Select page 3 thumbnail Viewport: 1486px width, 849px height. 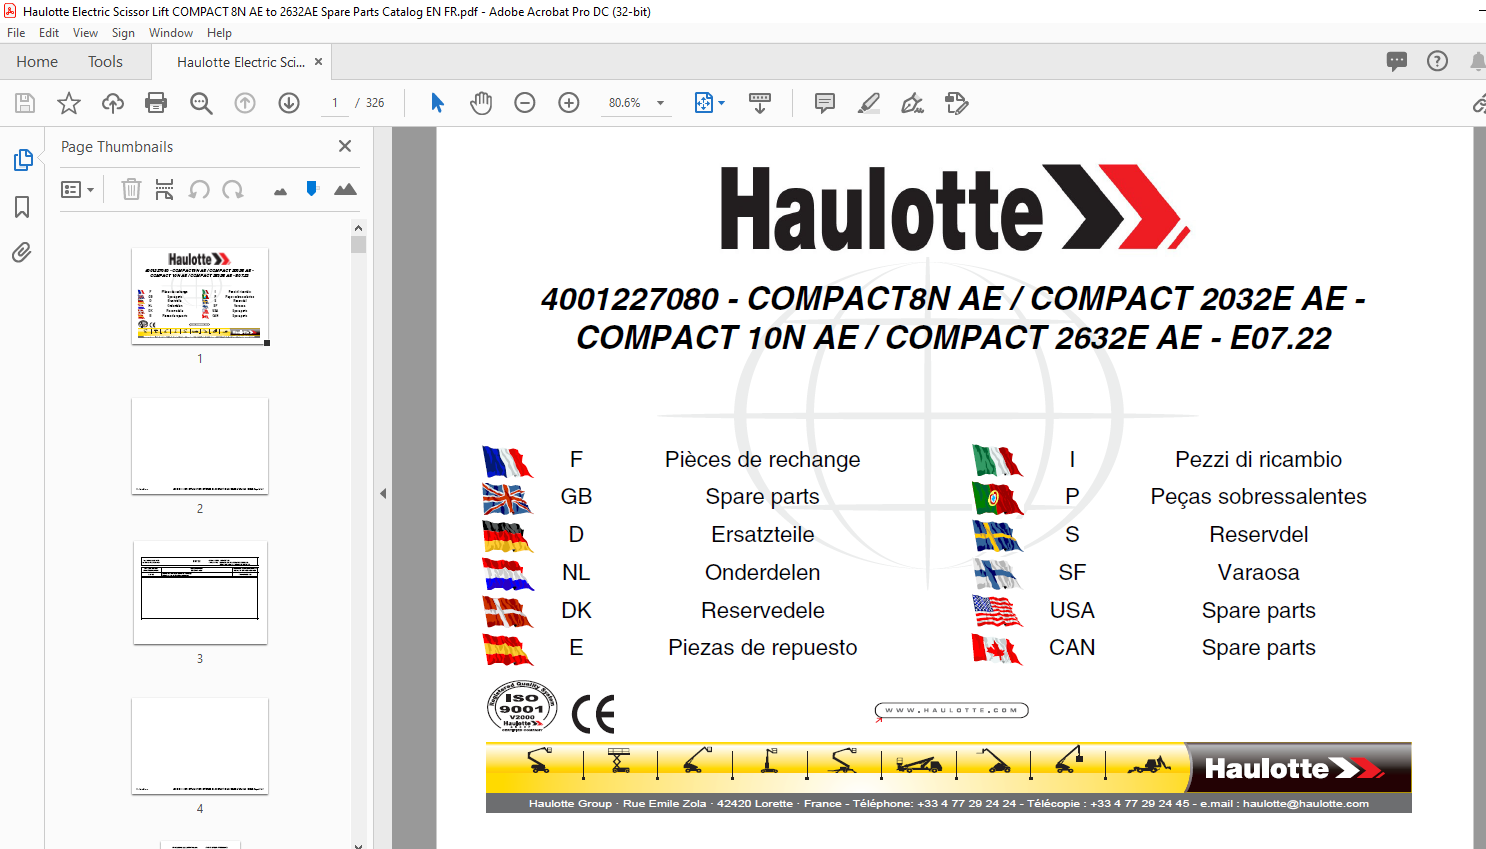click(200, 593)
